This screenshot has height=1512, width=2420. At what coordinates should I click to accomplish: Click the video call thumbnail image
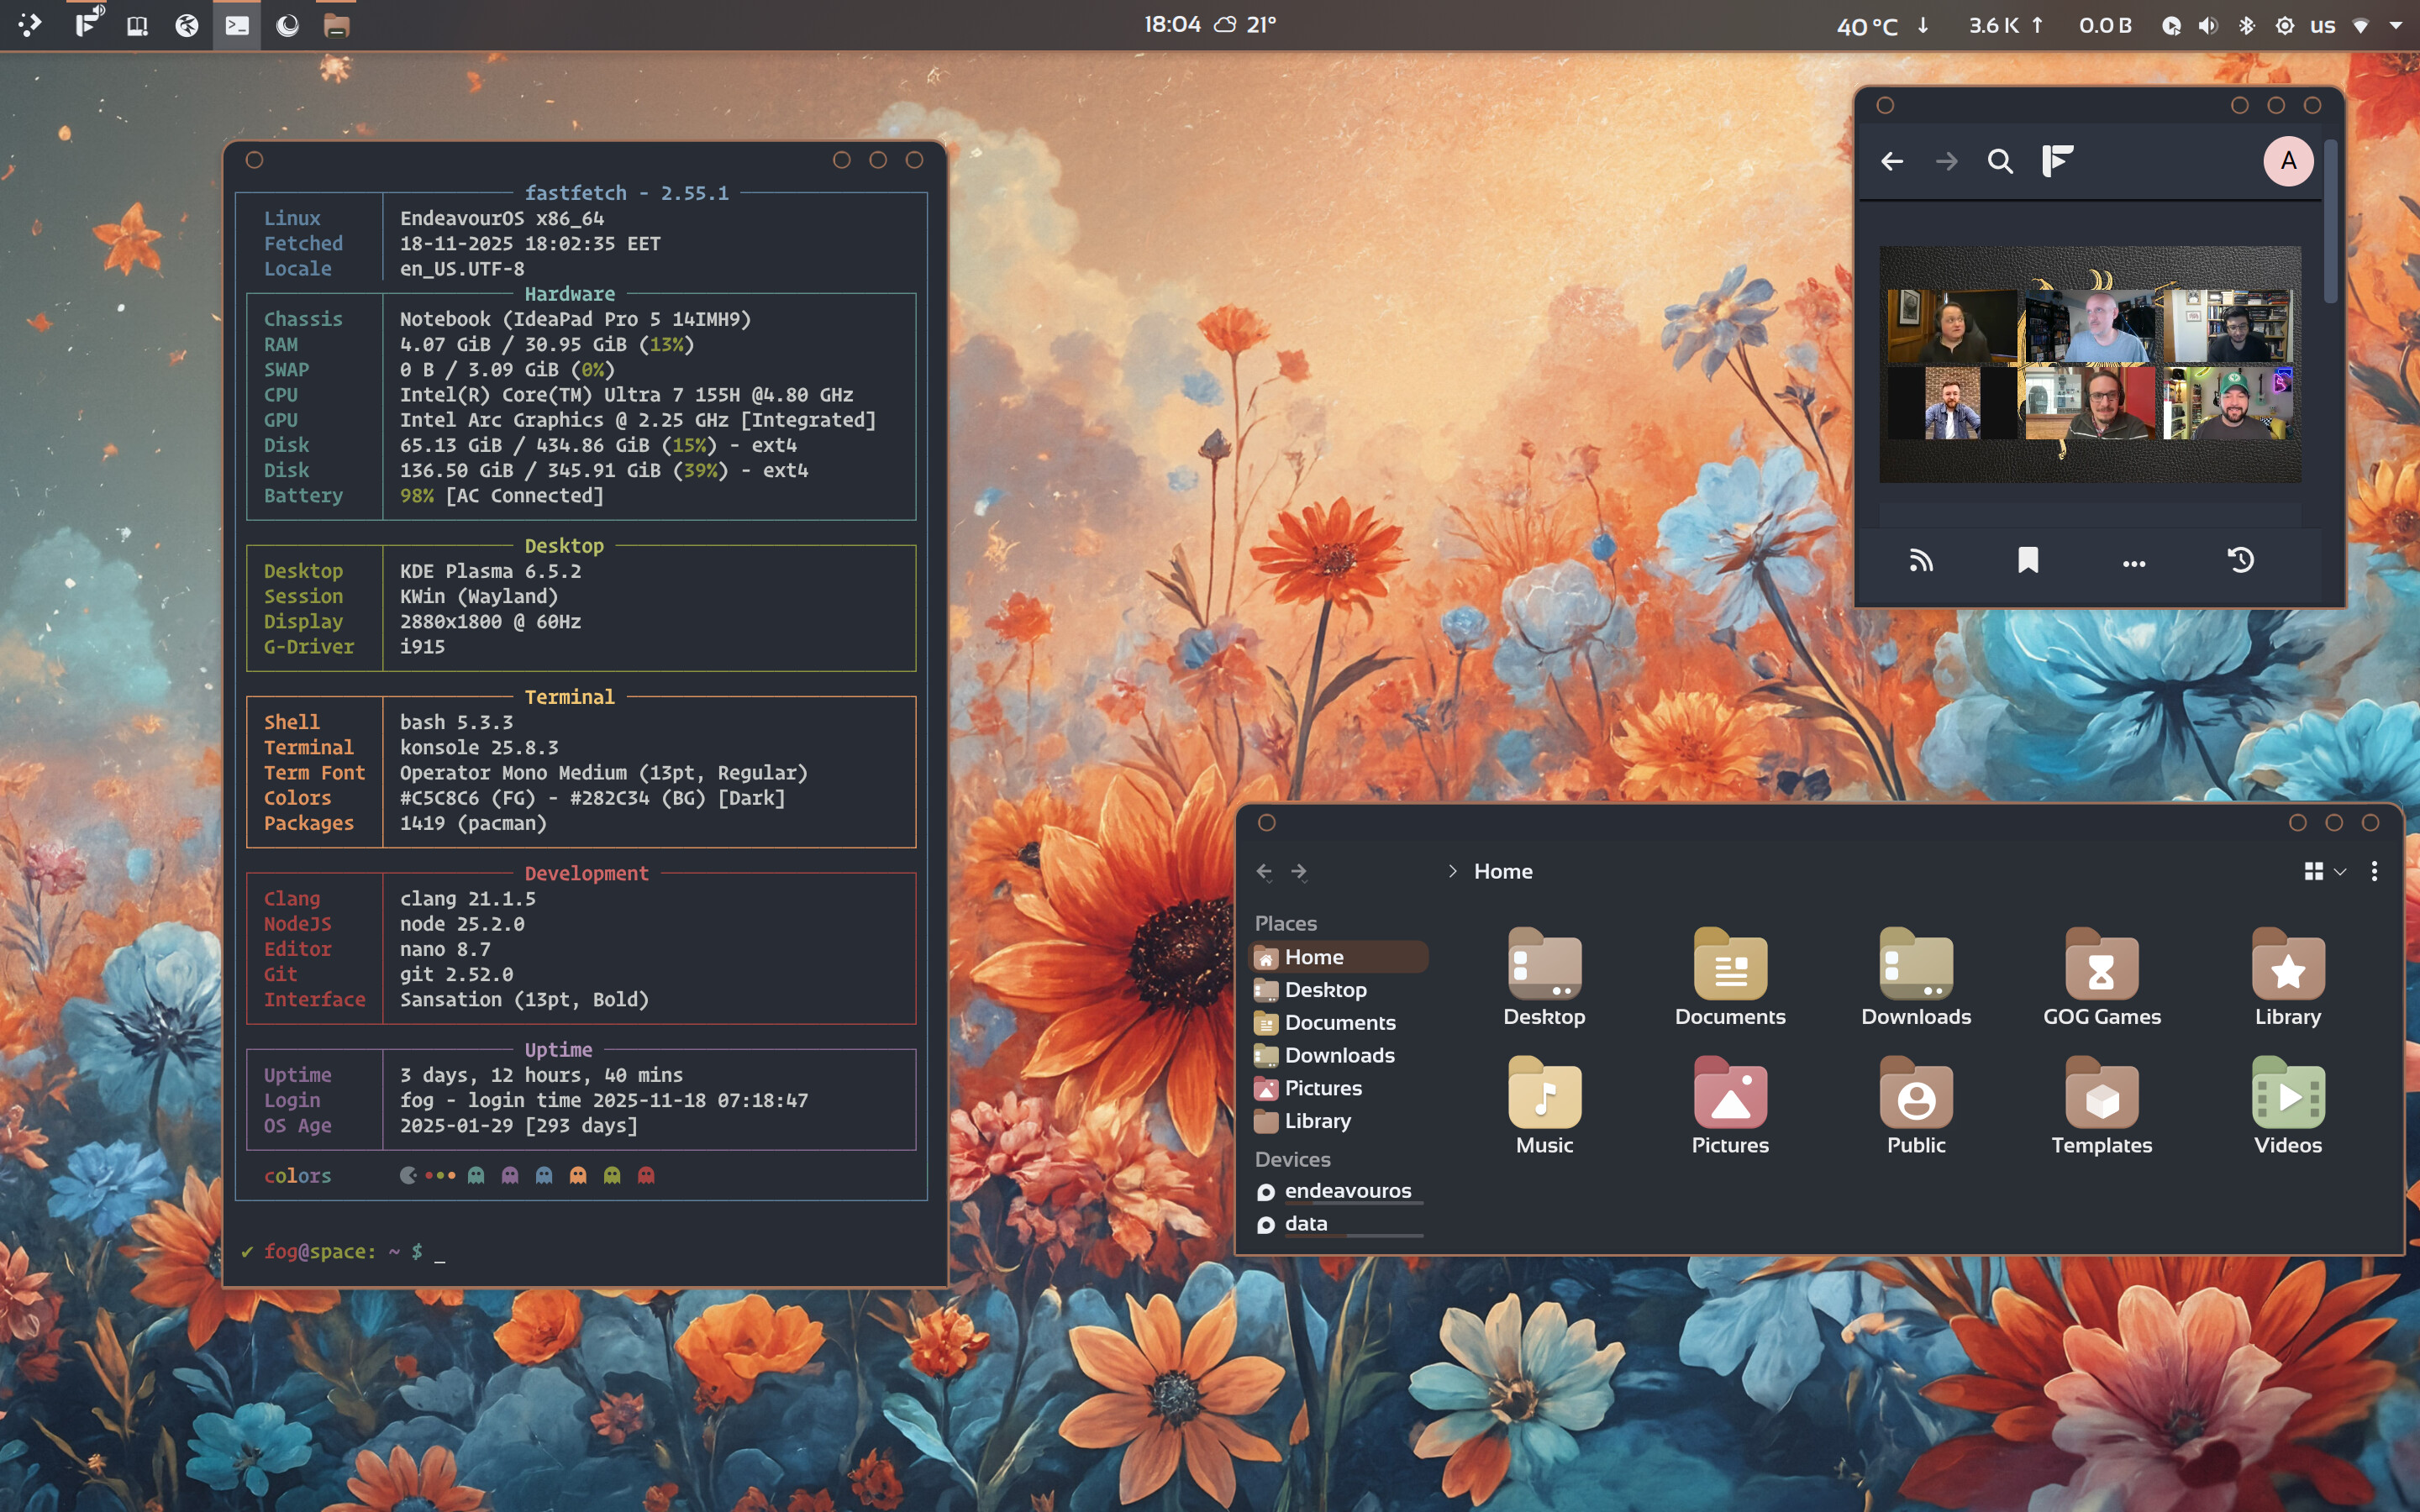tap(2089, 364)
